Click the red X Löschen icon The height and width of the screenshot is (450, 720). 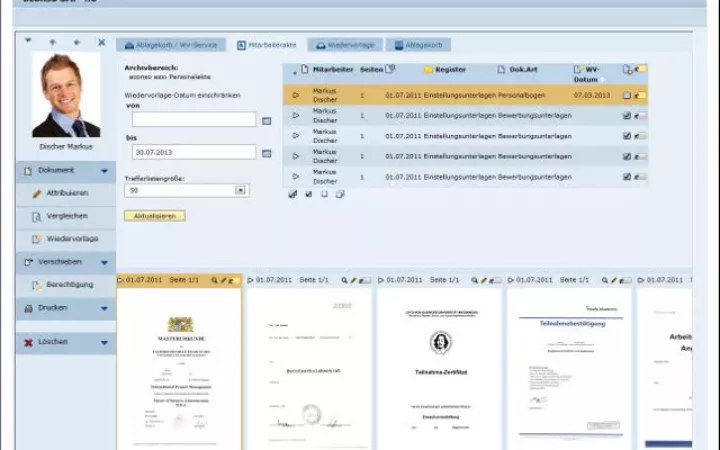click(x=28, y=343)
